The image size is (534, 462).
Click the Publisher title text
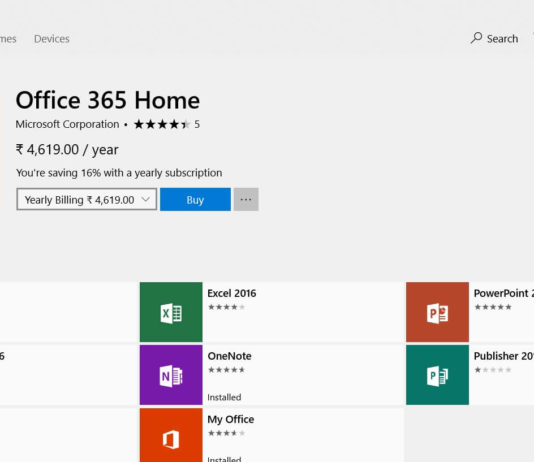point(504,356)
